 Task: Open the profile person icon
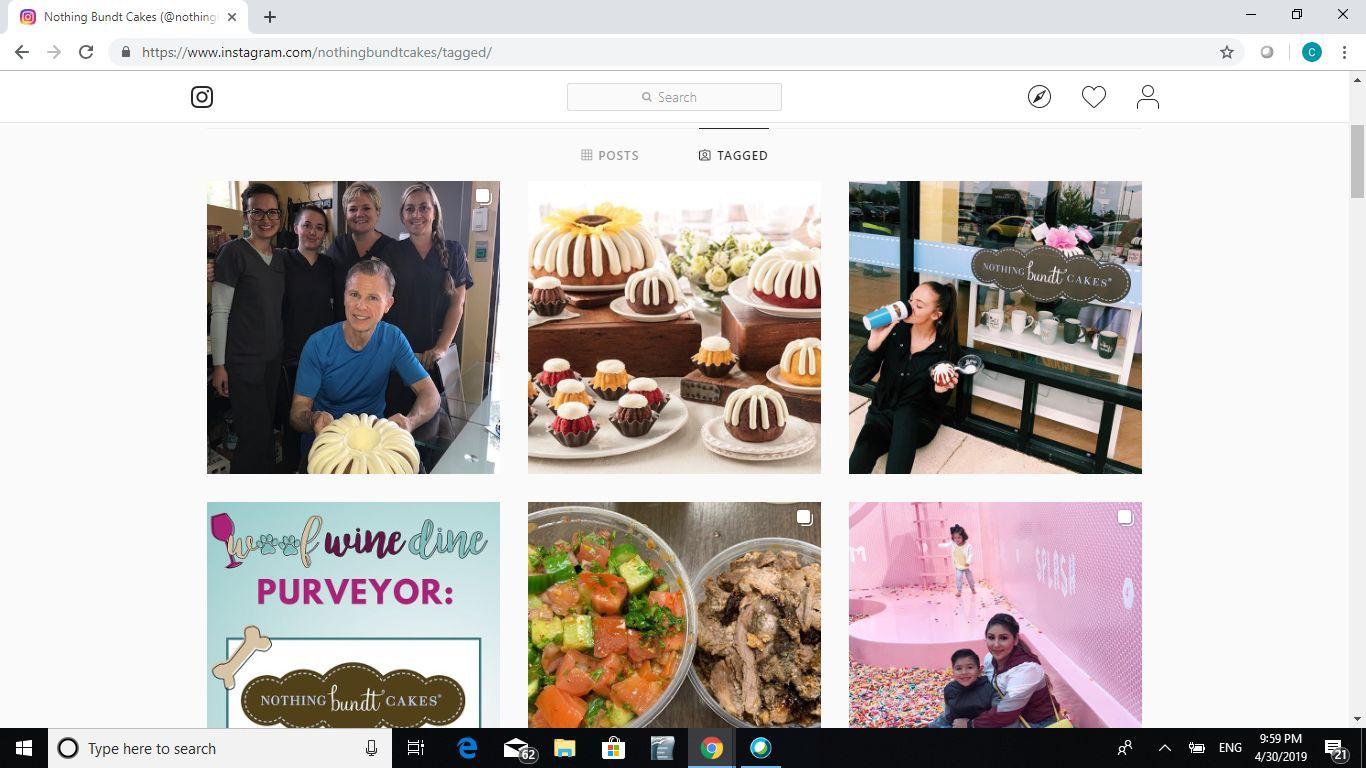tap(1147, 97)
